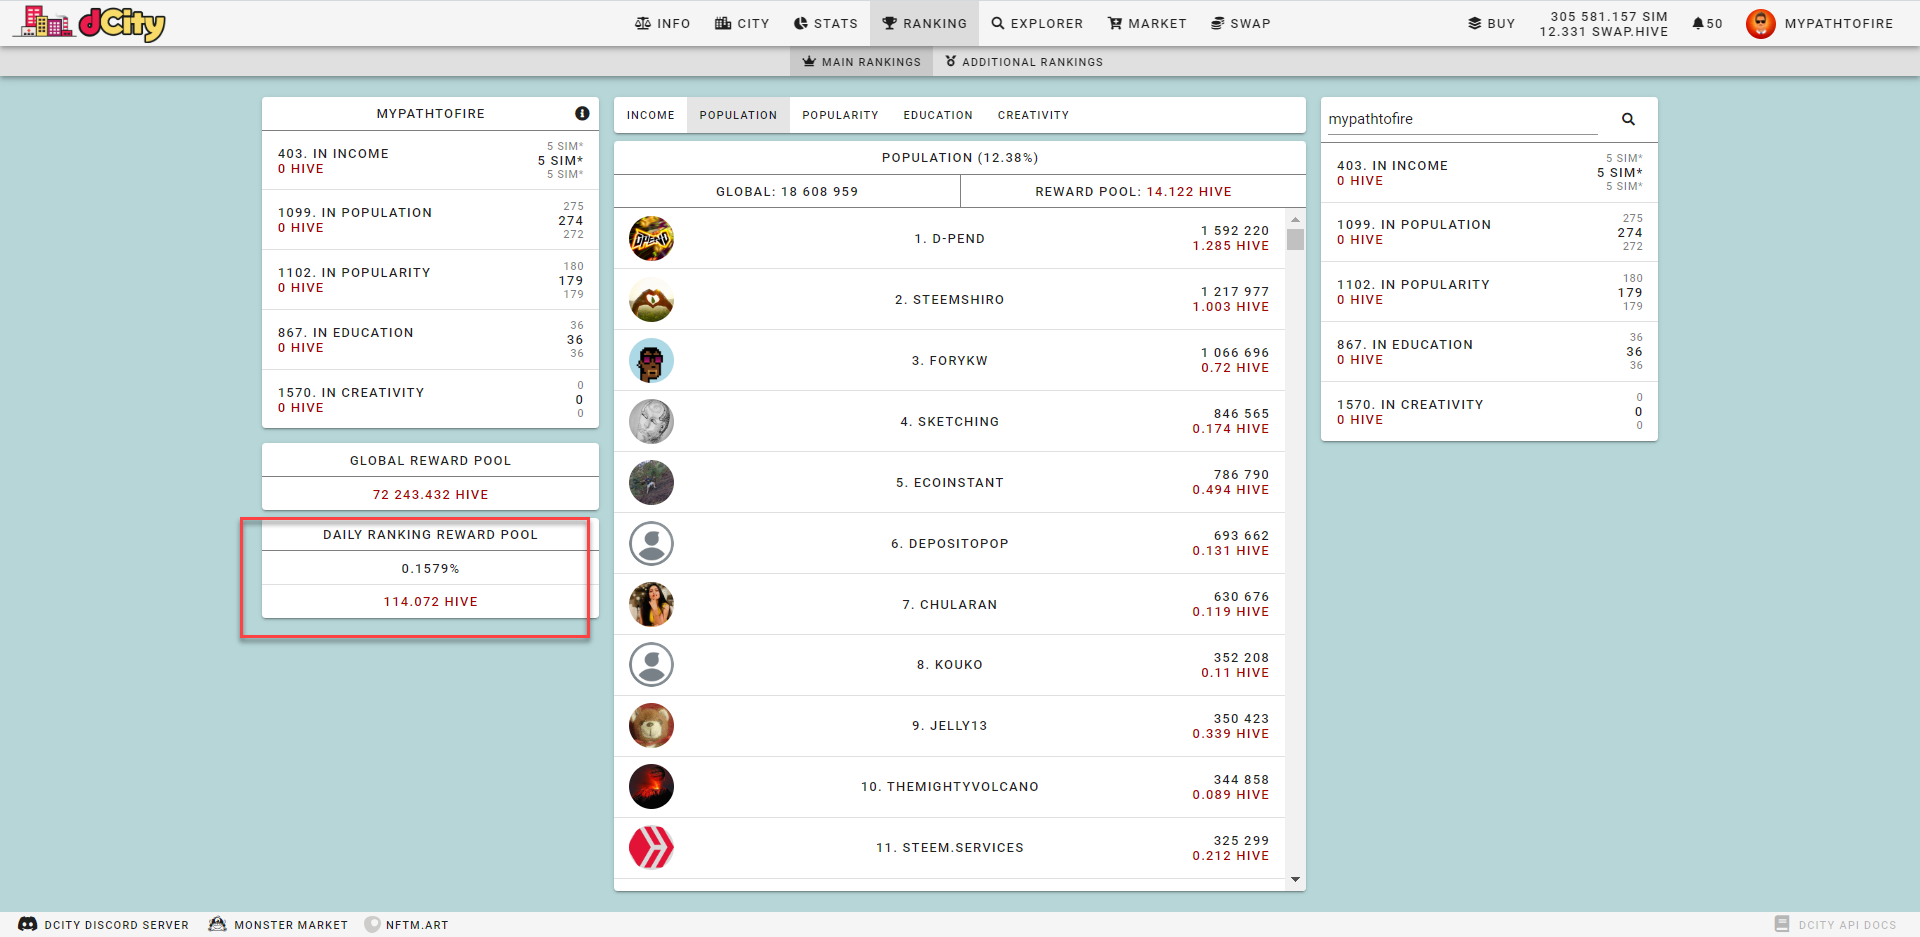Open the Info menu
1920x937 pixels.
click(662, 23)
